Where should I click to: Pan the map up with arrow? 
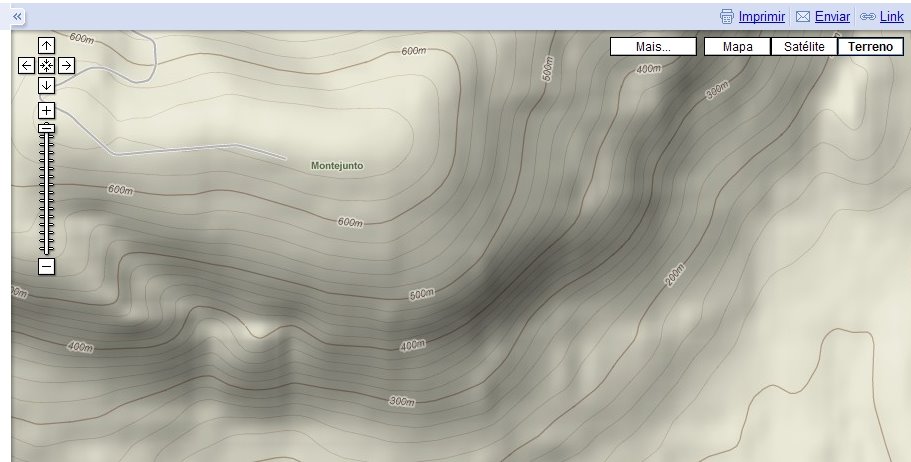pos(46,45)
